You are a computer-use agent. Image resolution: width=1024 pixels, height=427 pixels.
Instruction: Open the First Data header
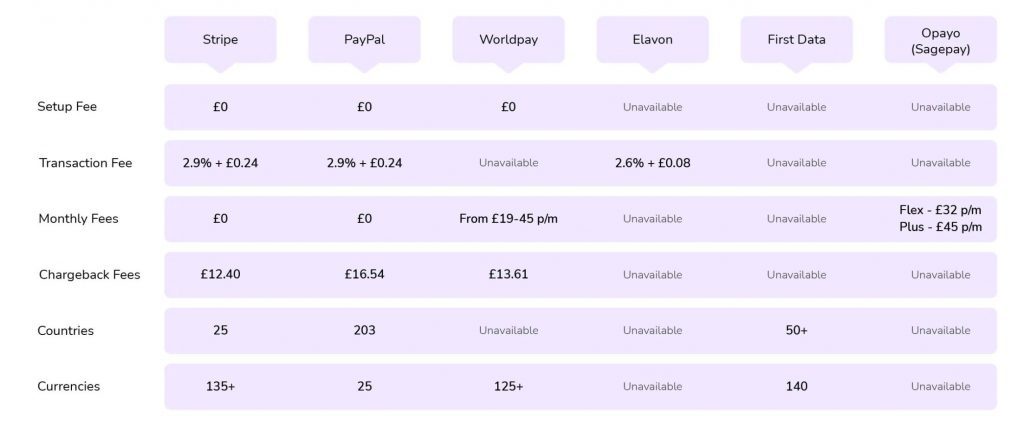point(796,40)
